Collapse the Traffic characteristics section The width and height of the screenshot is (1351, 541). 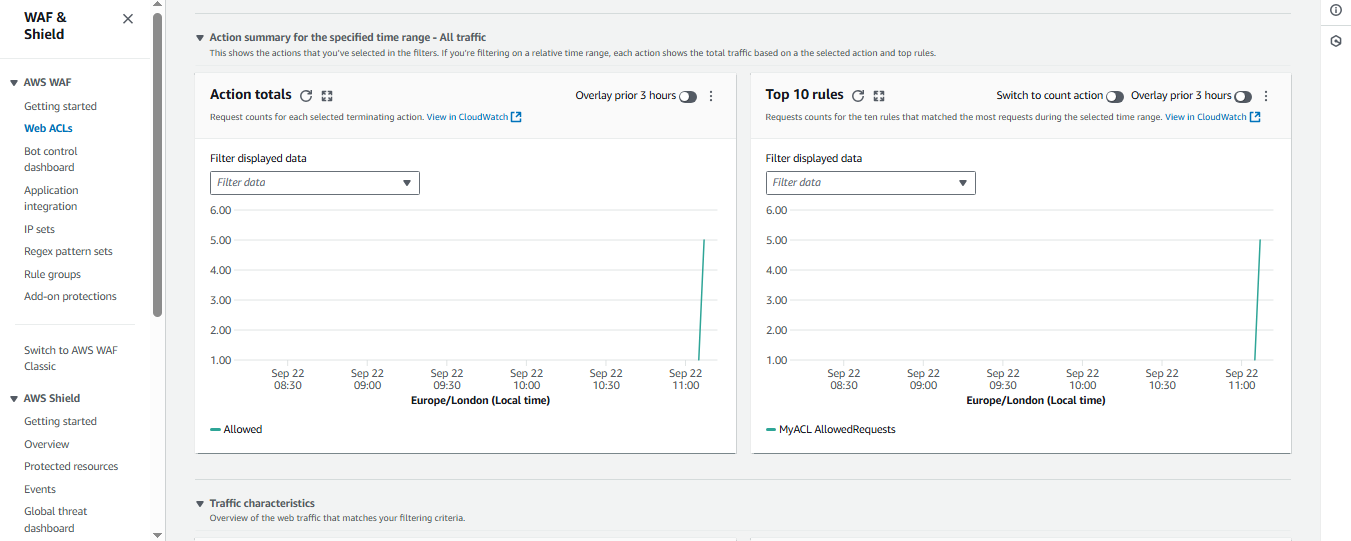[x=200, y=504]
